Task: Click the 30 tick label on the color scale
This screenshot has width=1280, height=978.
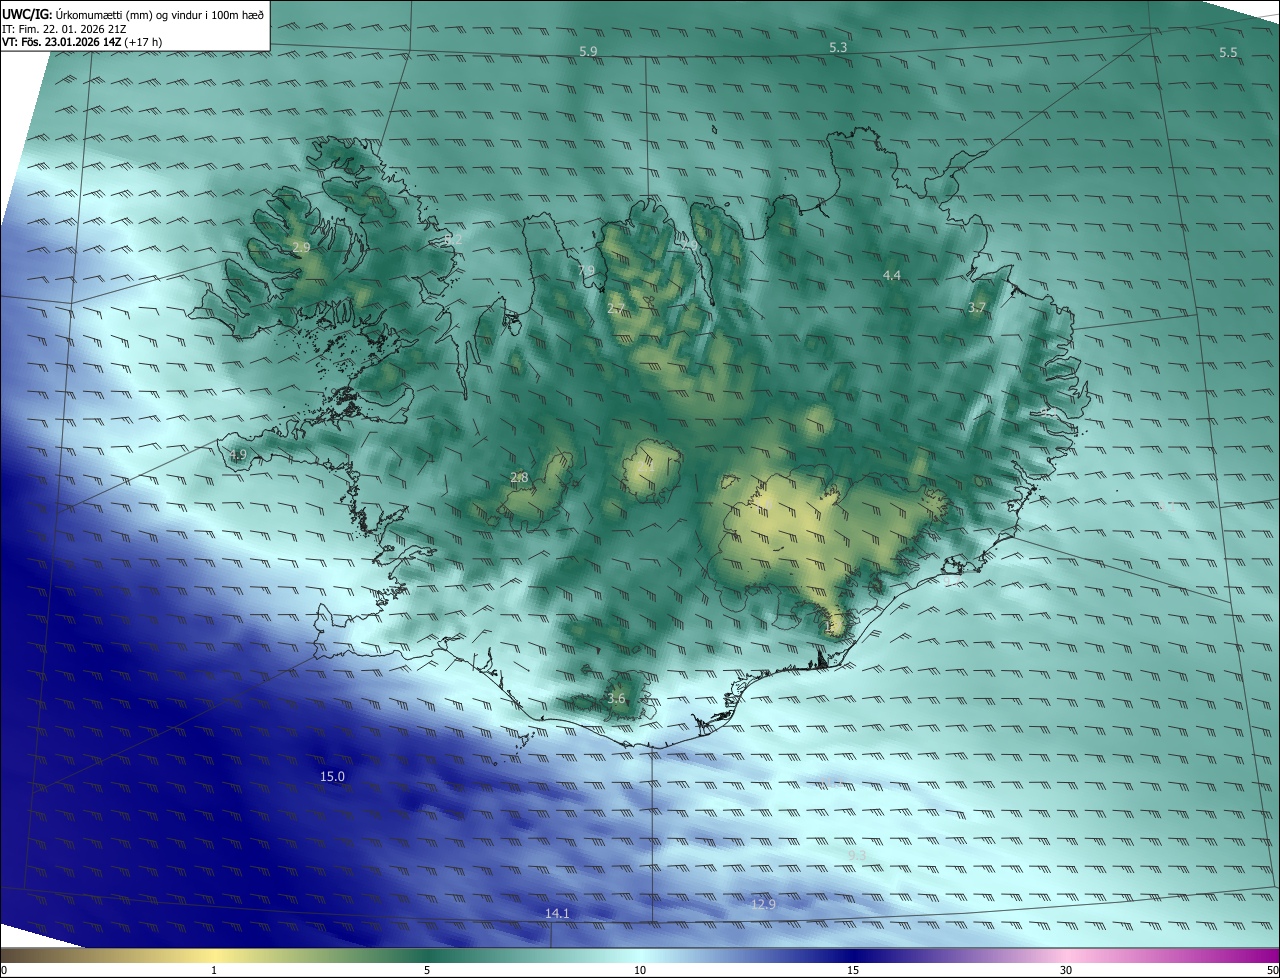Action: (1066, 970)
